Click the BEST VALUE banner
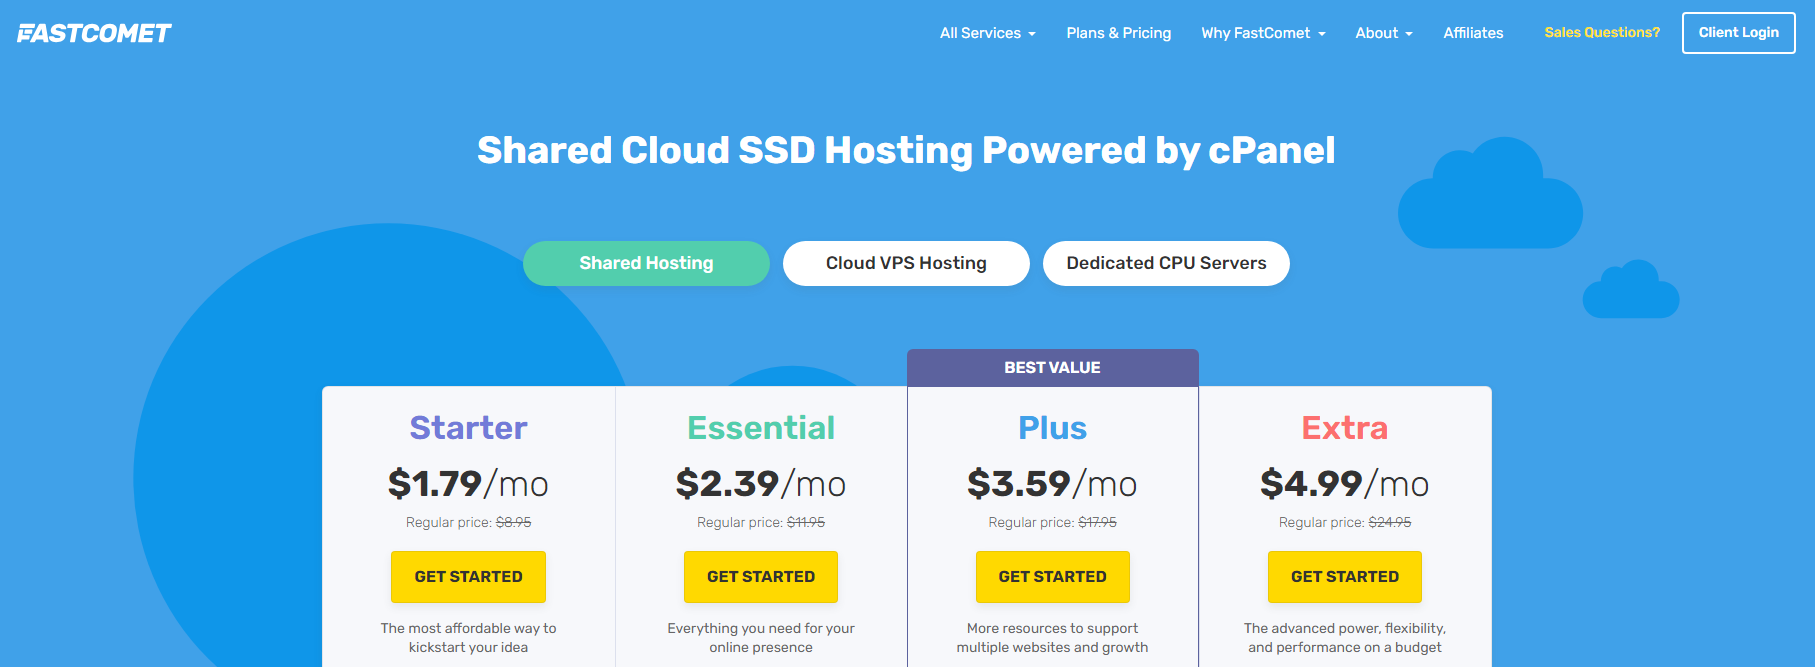The height and width of the screenshot is (667, 1815). [x=1052, y=368]
